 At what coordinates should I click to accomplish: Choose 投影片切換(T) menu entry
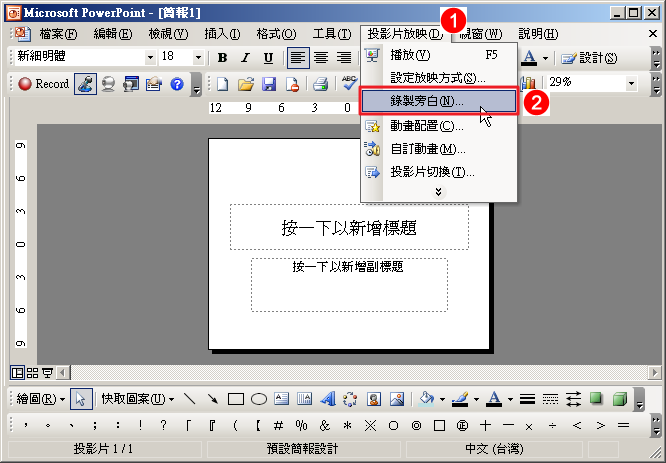coord(439,172)
